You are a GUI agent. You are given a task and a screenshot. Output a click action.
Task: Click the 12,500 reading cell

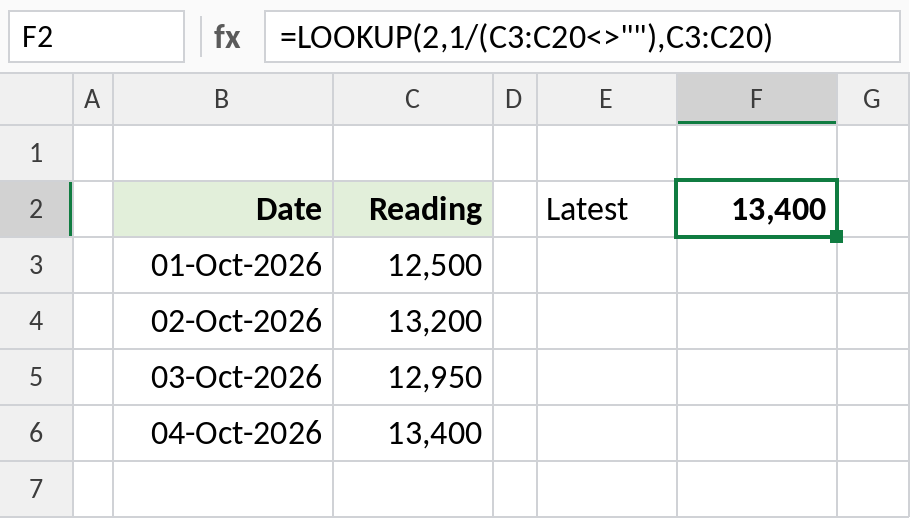[413, 265]
